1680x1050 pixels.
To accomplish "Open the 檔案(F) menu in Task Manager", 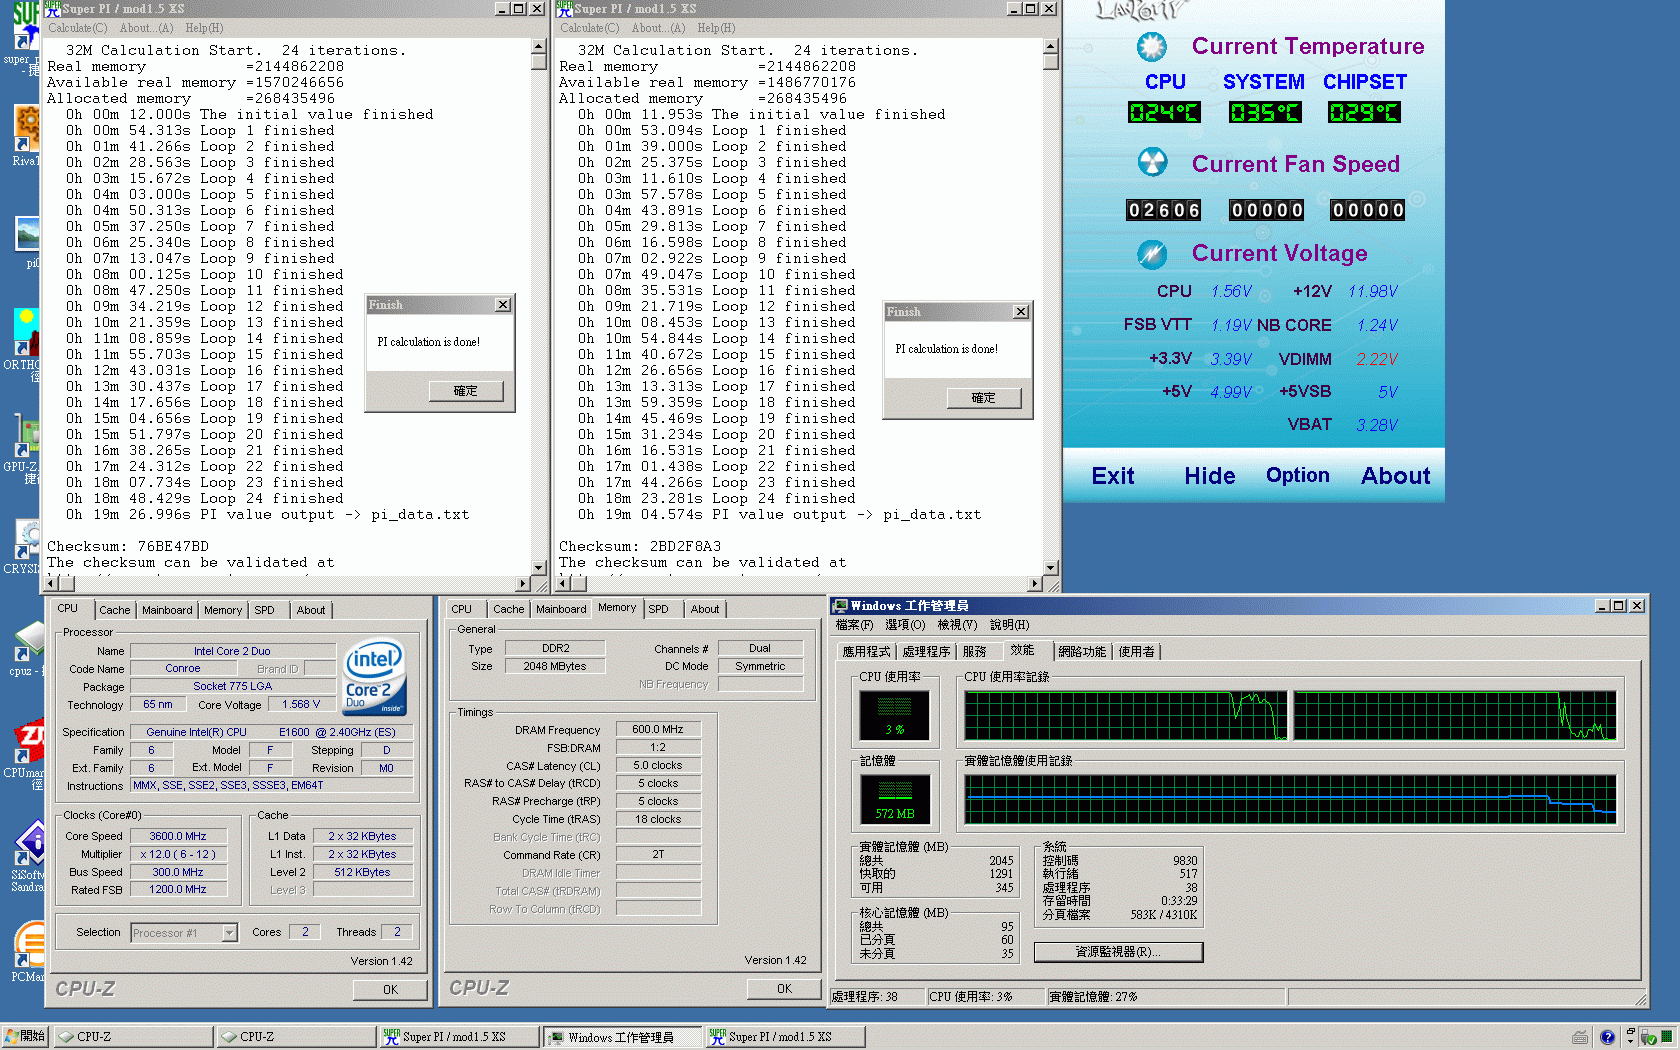I will tap(854, 625).
